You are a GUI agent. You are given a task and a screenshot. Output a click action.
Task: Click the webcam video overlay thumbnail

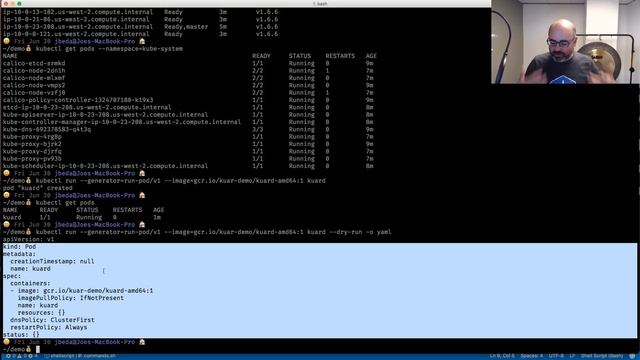[x=565, y=42]
